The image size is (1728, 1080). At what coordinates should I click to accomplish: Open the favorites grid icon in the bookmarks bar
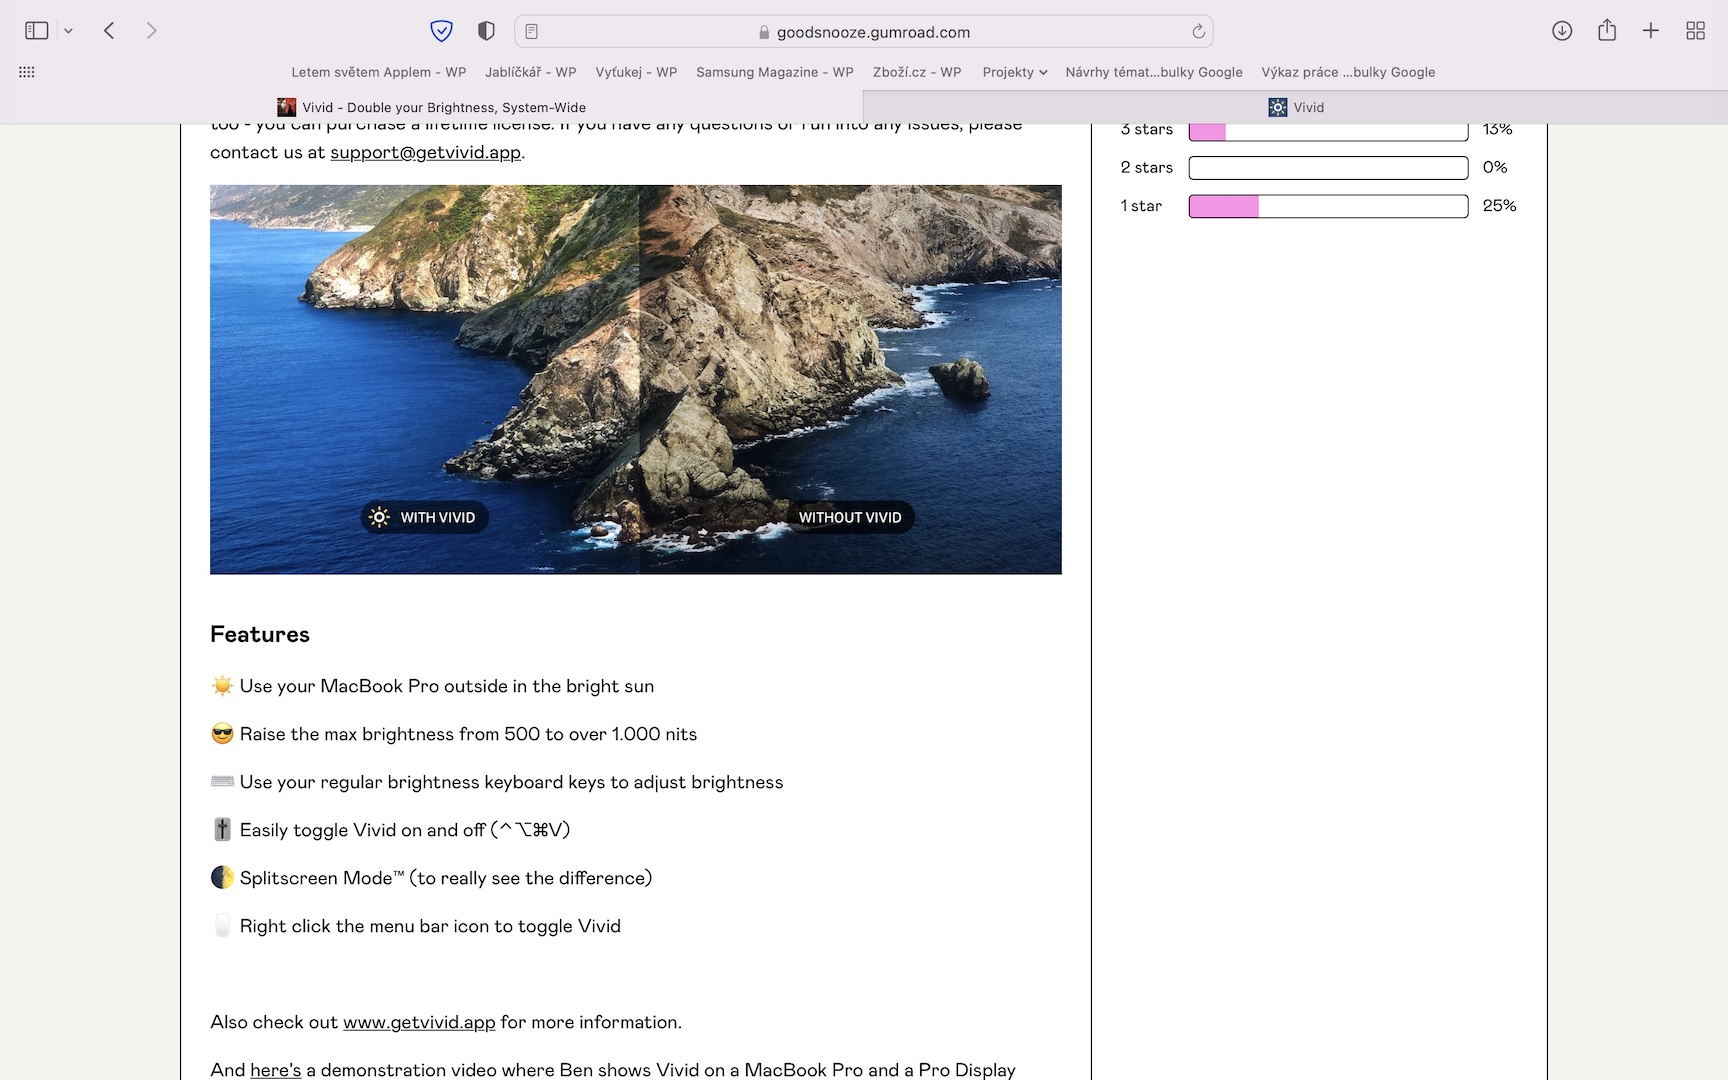[27, 72]
